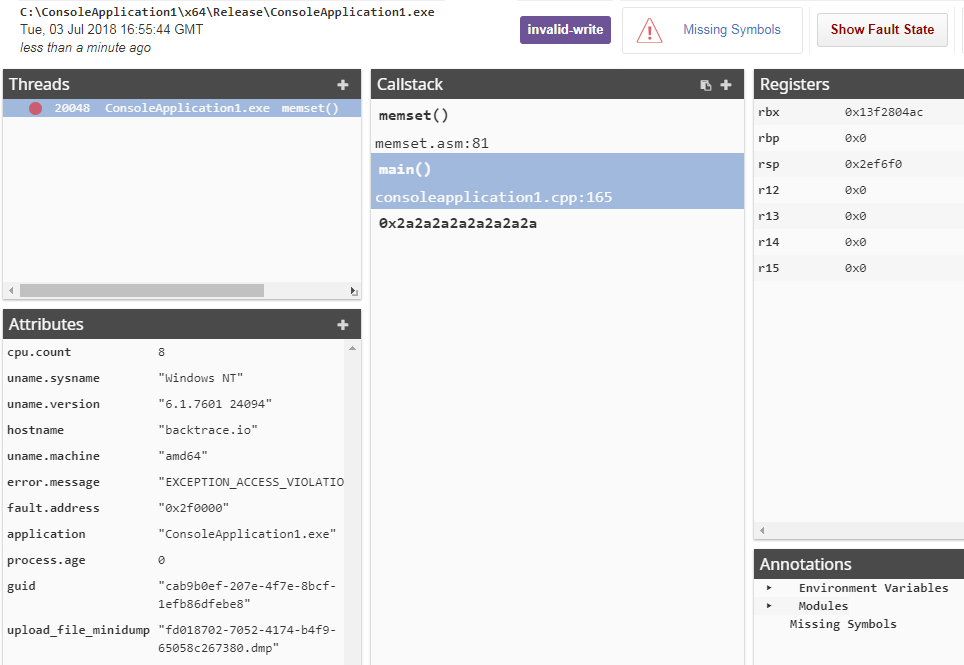This screenshot has width=964, height=665.
Task: Click the plus icon in Threads header
Action: 343,85
